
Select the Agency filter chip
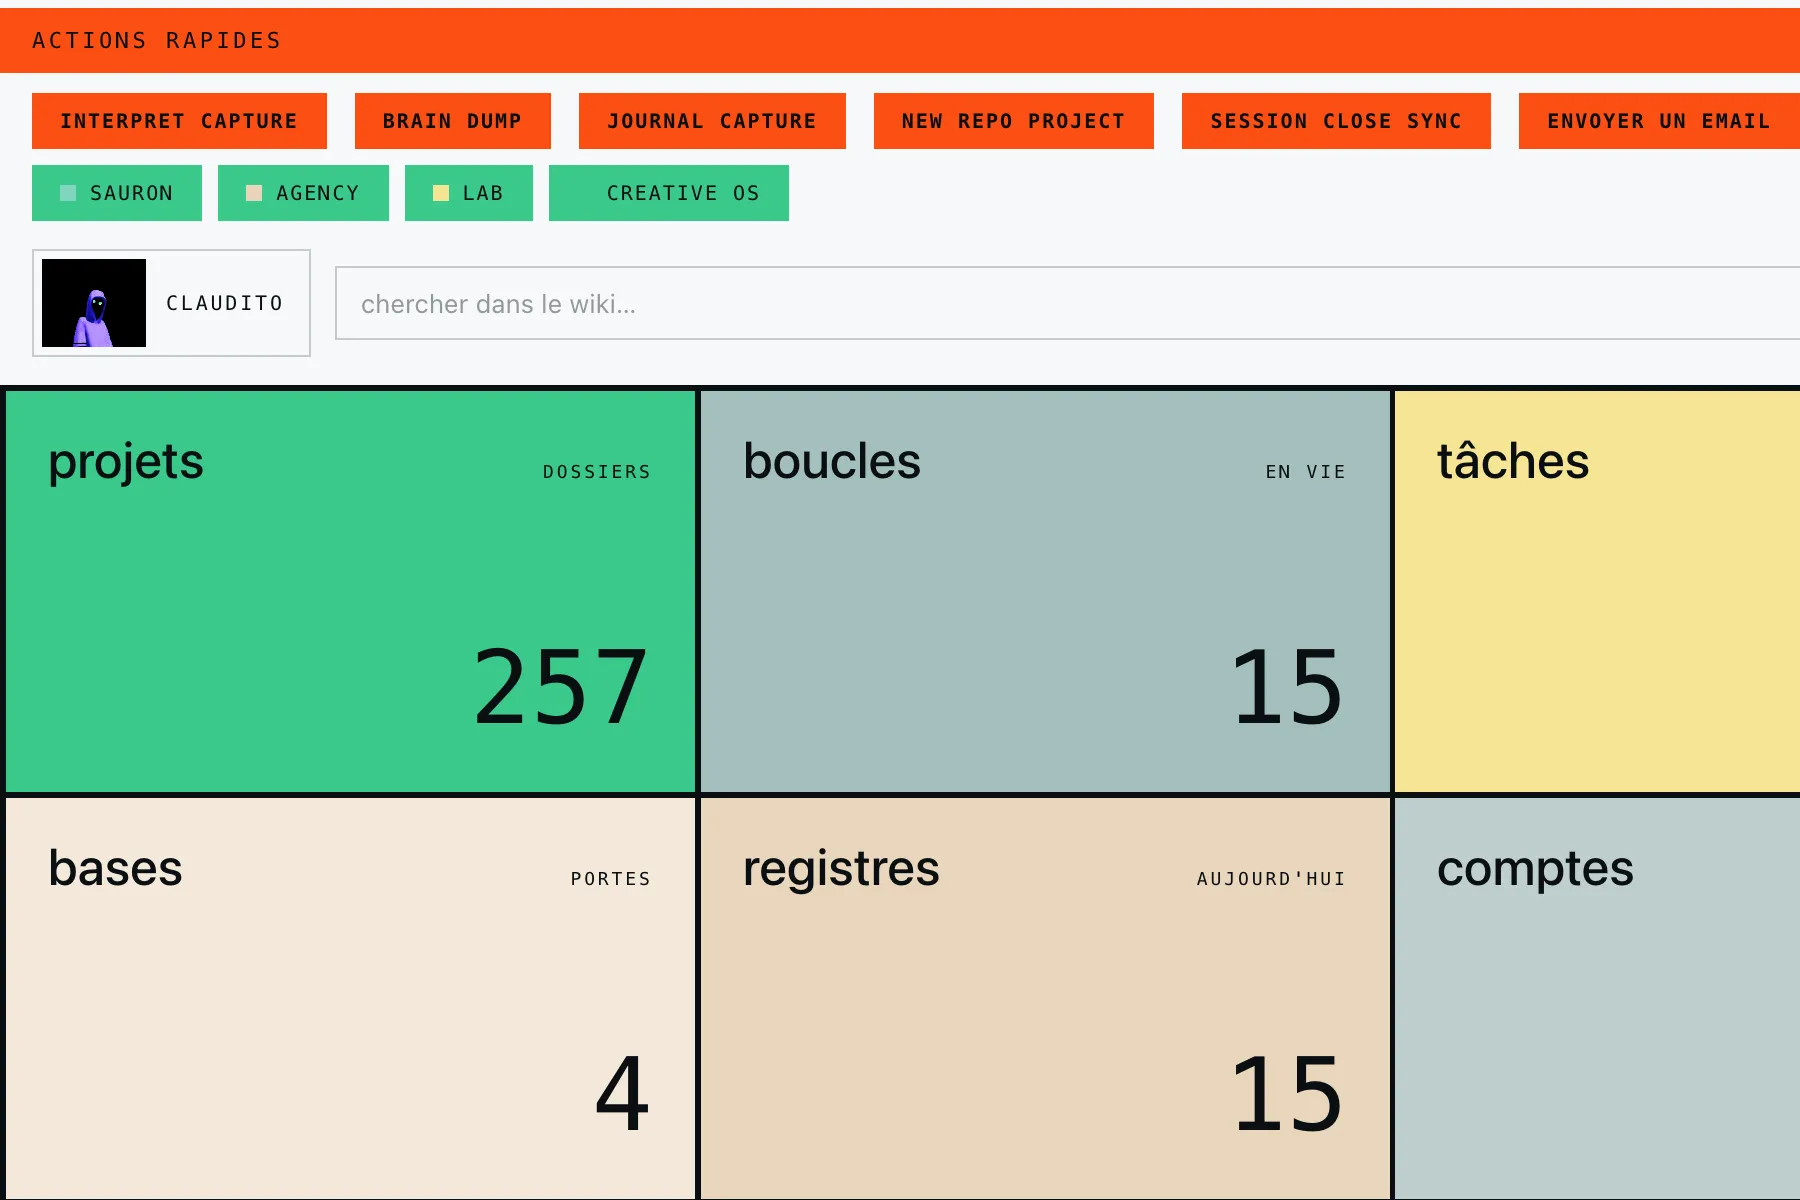303,193
